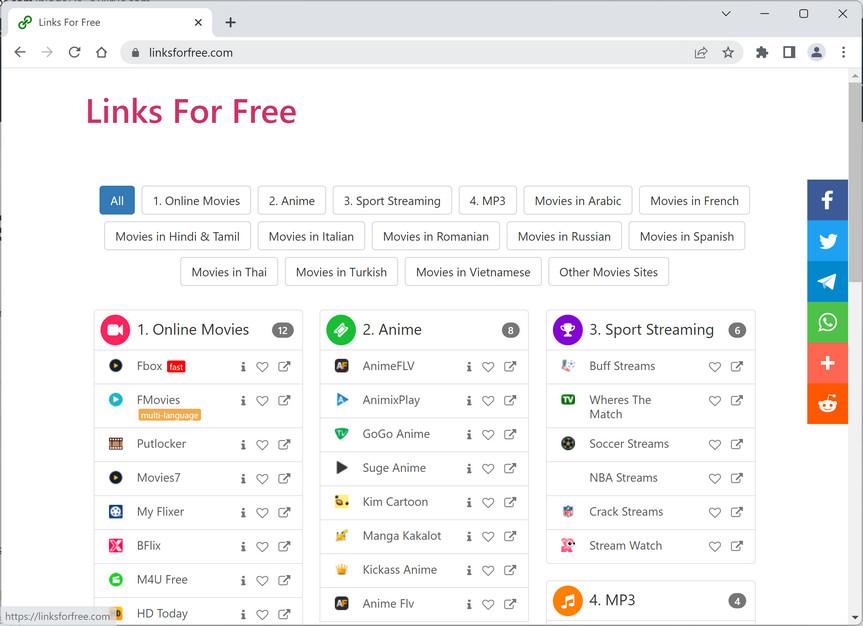Screen dimensions: 863x626
Task: Filter by Movies in Vietnamese
Action: [x=473, y=271]
